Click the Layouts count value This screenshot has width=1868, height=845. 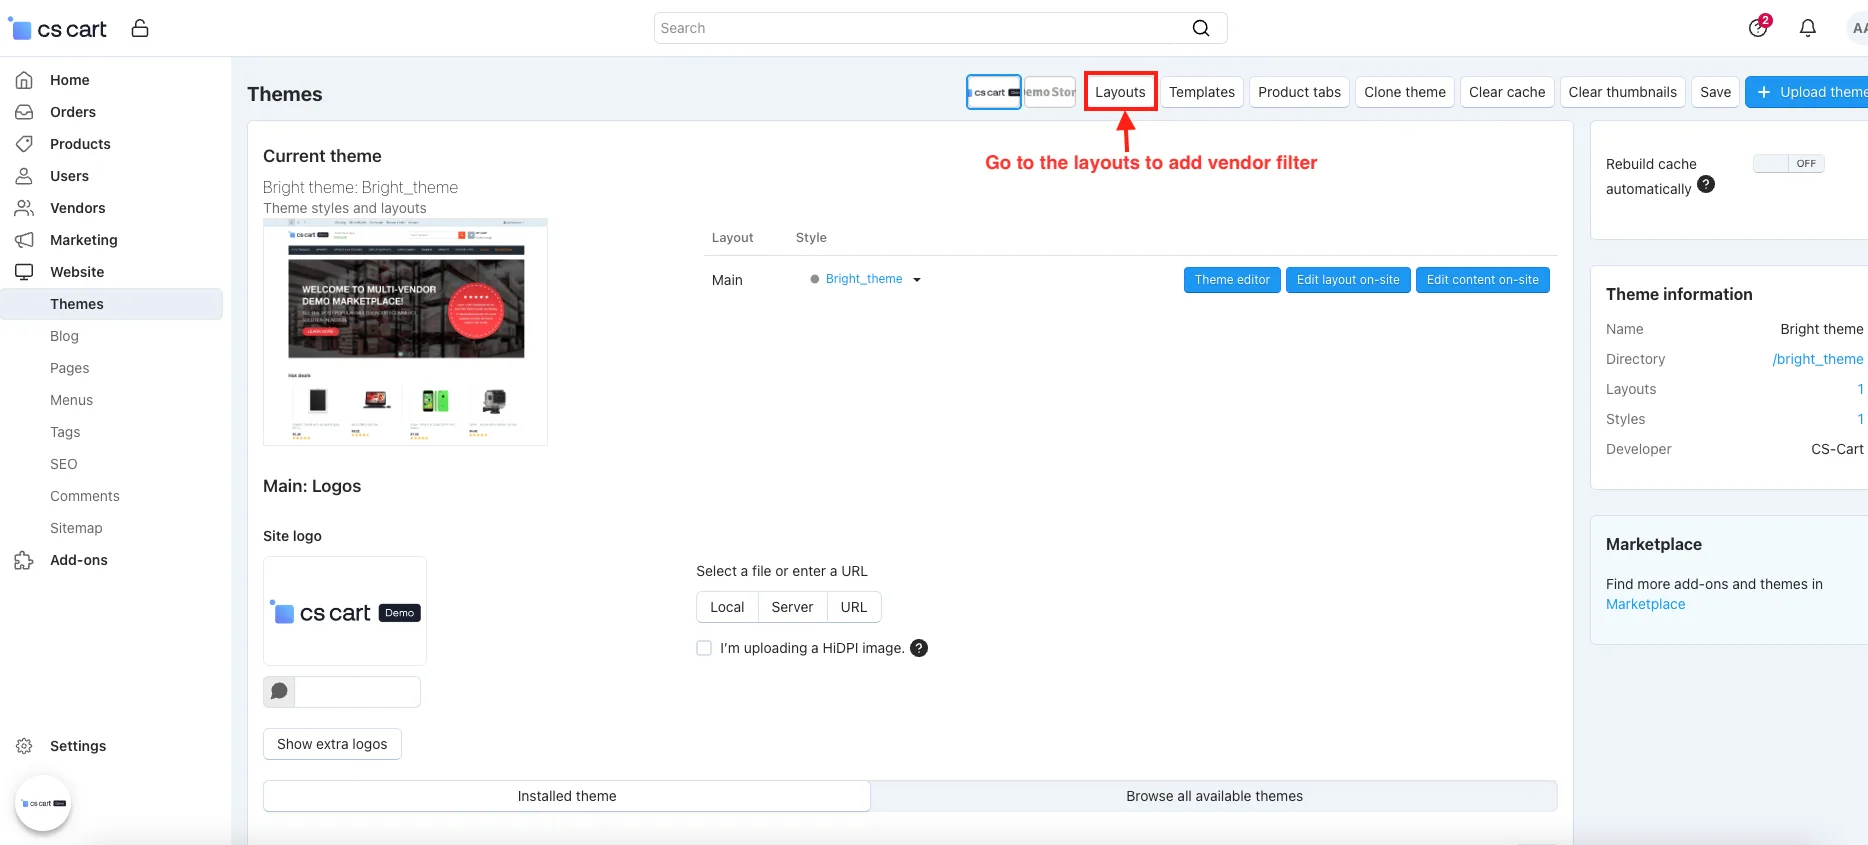[x=1860, y=389]
